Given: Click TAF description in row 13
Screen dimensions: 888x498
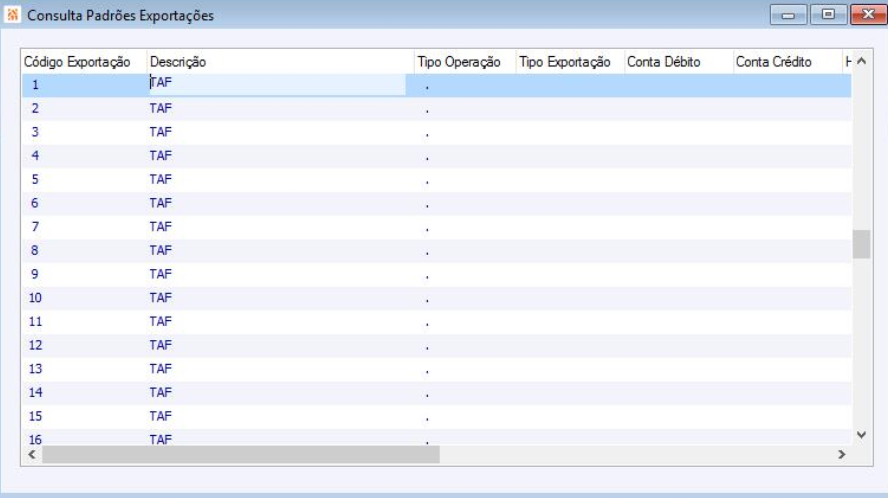Looking at the screenshot, I should (161, 369).
